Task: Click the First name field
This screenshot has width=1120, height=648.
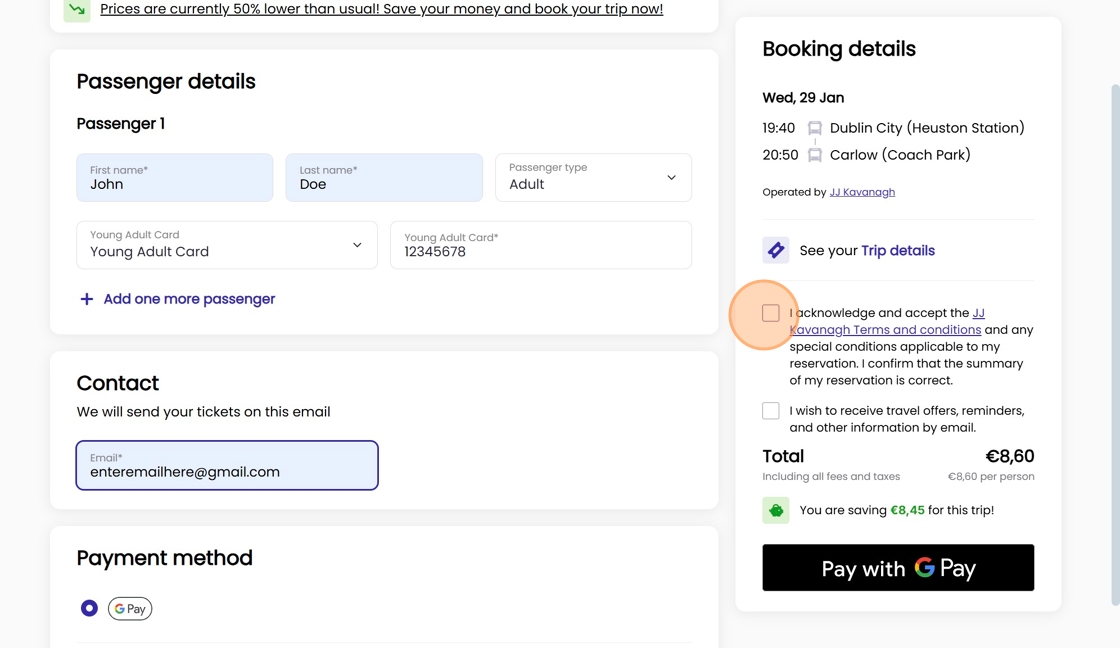Action: point(175,178)
